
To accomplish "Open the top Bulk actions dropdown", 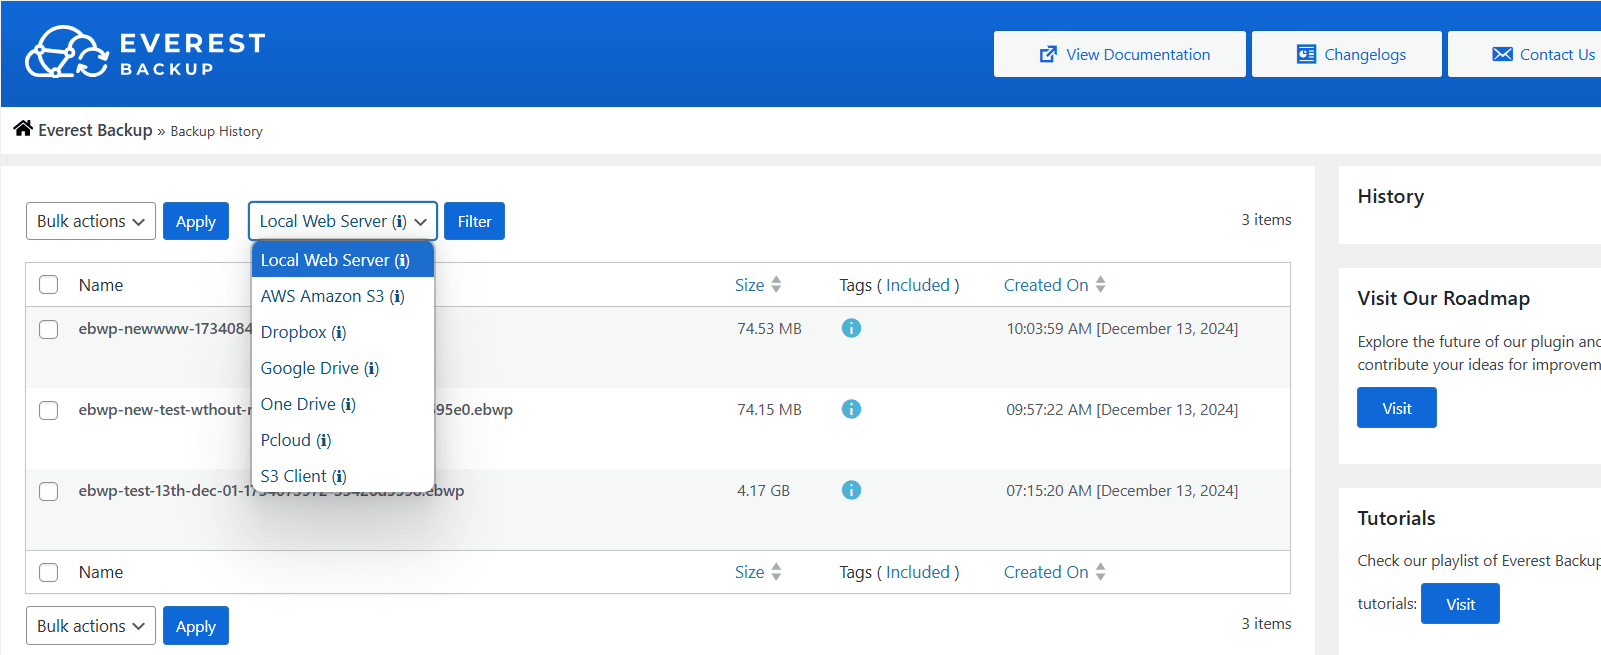I will point(91,221).
